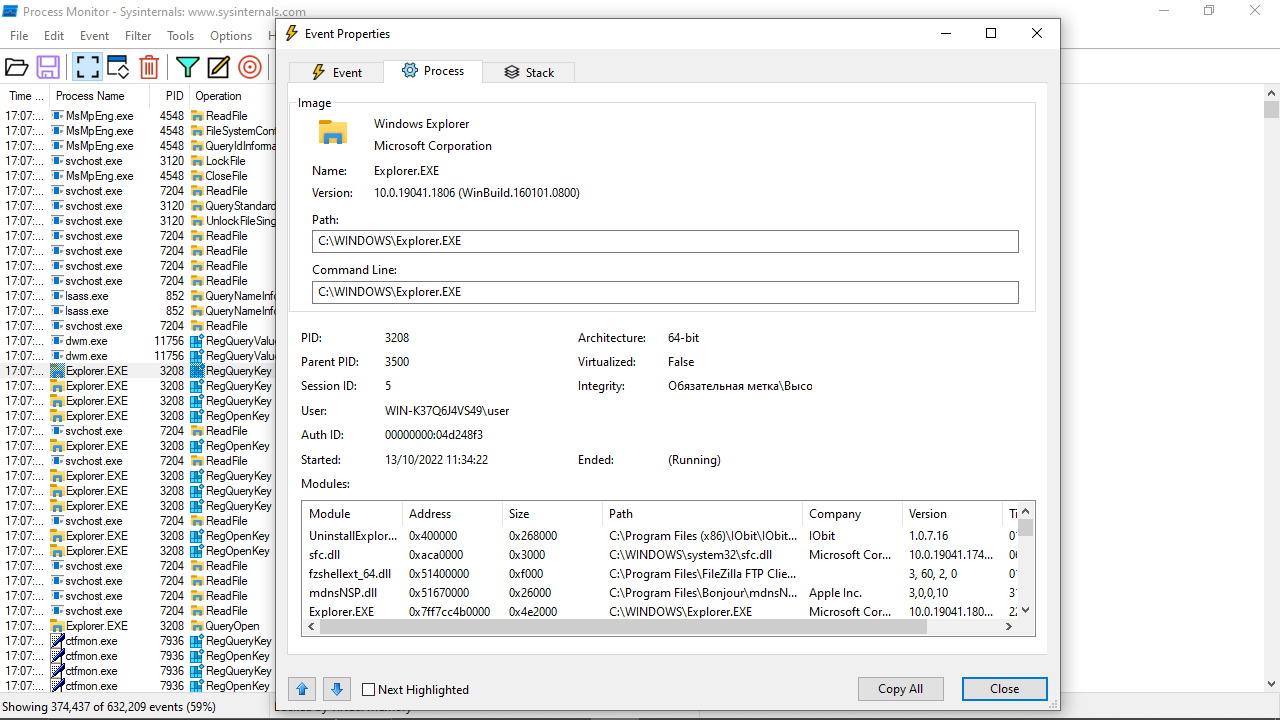Select the UninstallExplor... module row
1280x720 pixels.
click(660, 536)
